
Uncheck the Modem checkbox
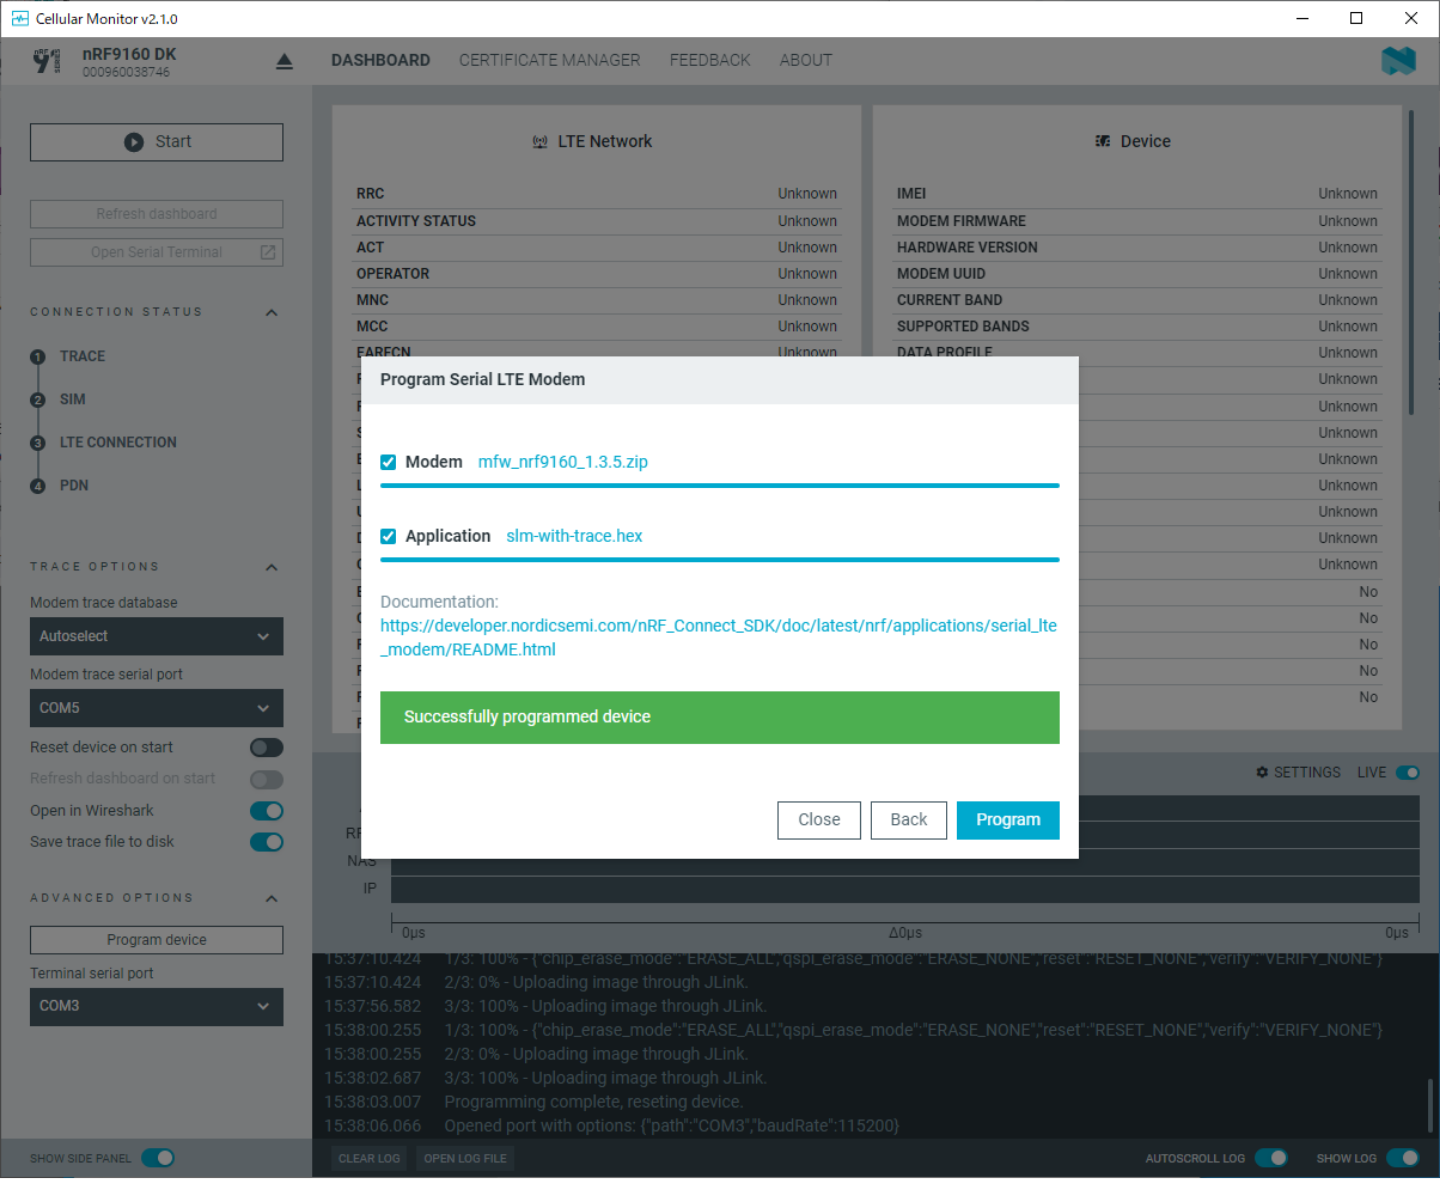click(x=388, y=462)
